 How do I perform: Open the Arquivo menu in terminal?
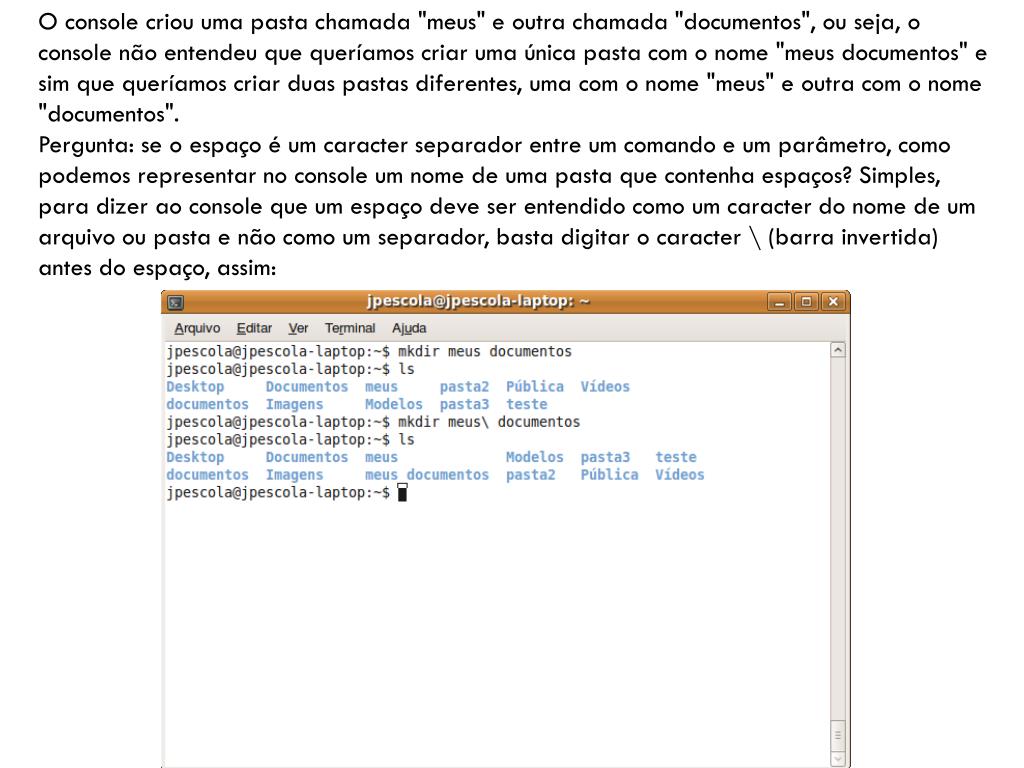(x=197, y=328)
